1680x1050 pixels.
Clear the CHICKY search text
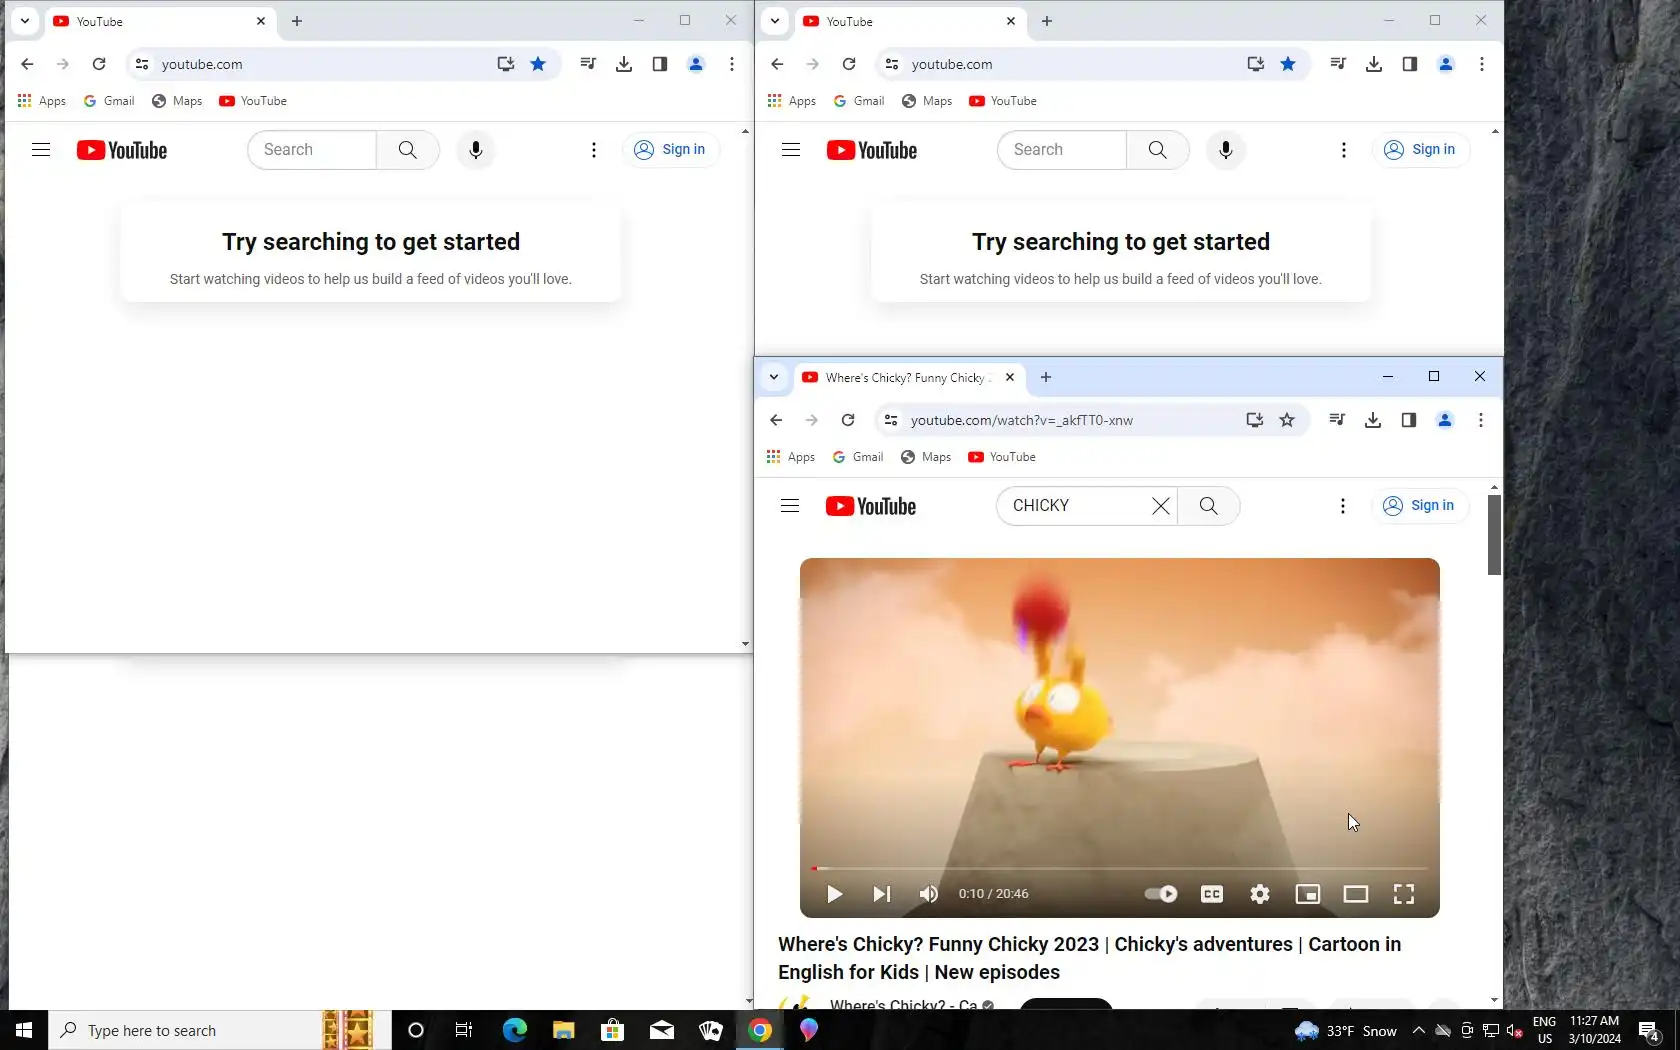tap(1160, 506)
